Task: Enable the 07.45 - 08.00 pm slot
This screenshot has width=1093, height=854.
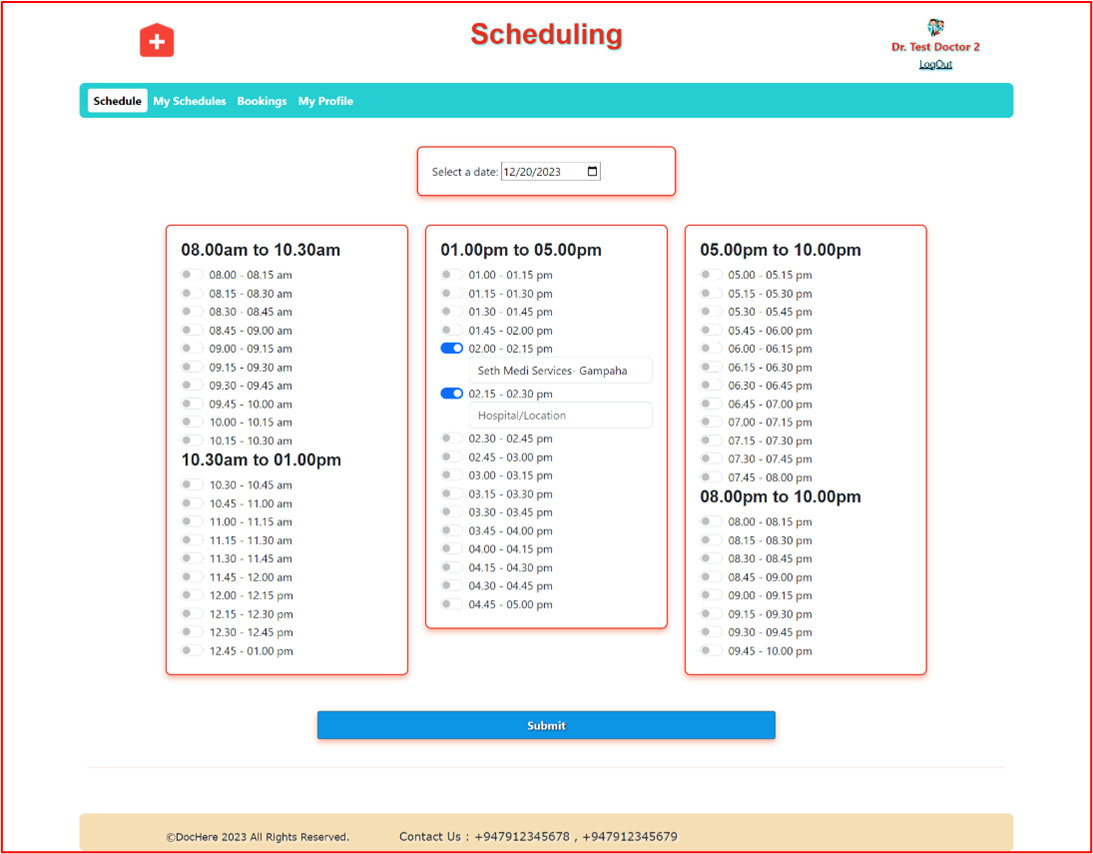Action: coord(711,477)
